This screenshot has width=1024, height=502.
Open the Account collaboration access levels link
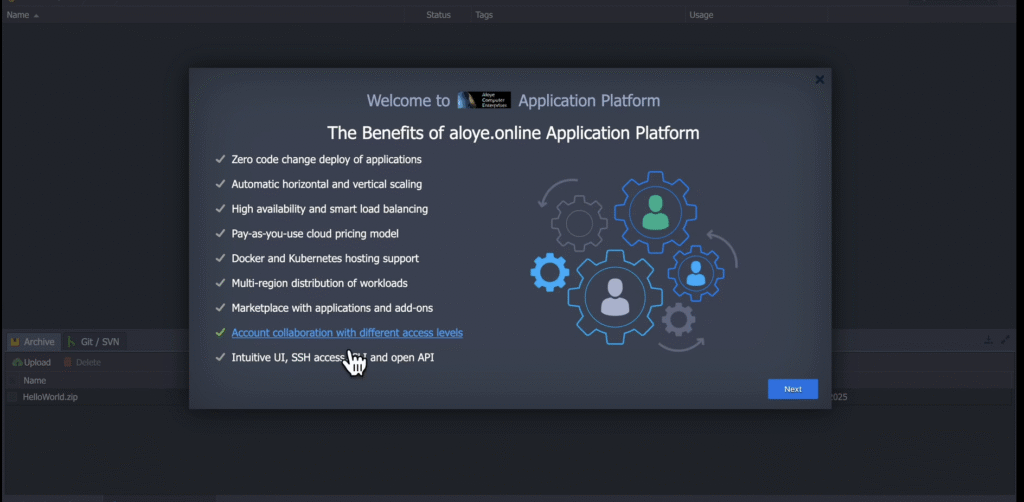347,333
